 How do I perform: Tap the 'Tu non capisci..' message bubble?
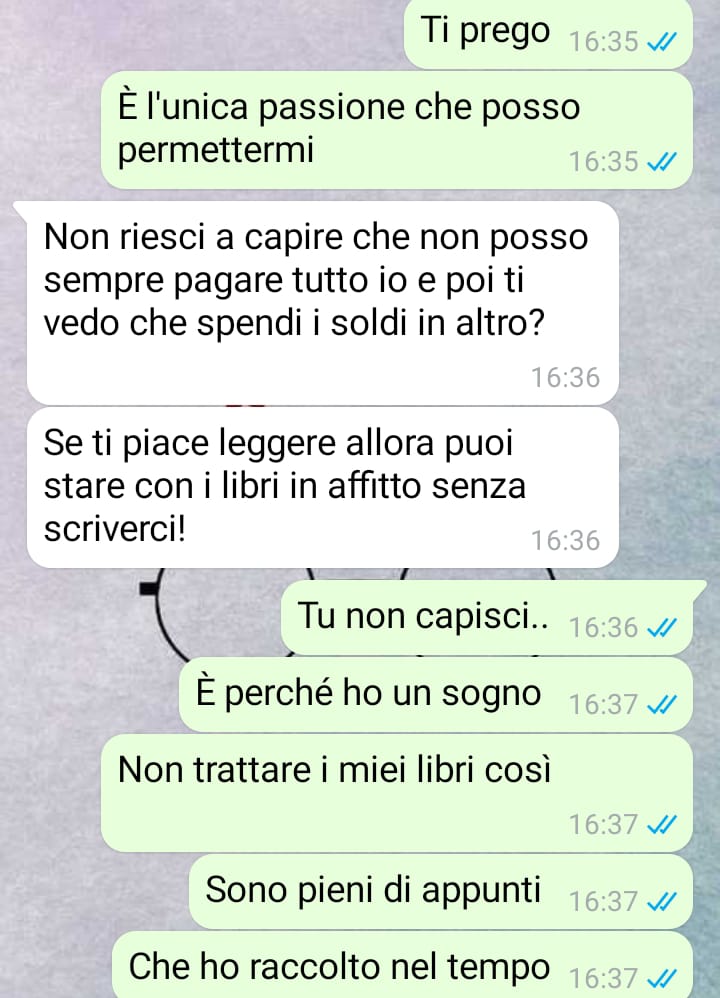486,617
